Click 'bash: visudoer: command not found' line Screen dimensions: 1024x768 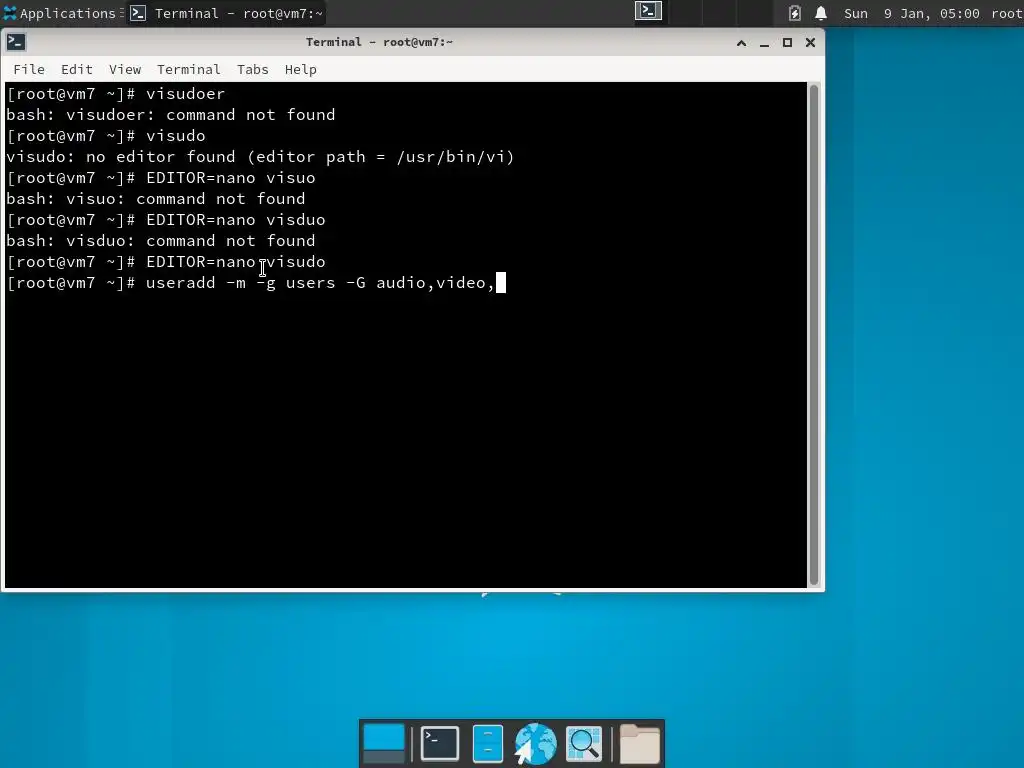[x=170, y=115]
